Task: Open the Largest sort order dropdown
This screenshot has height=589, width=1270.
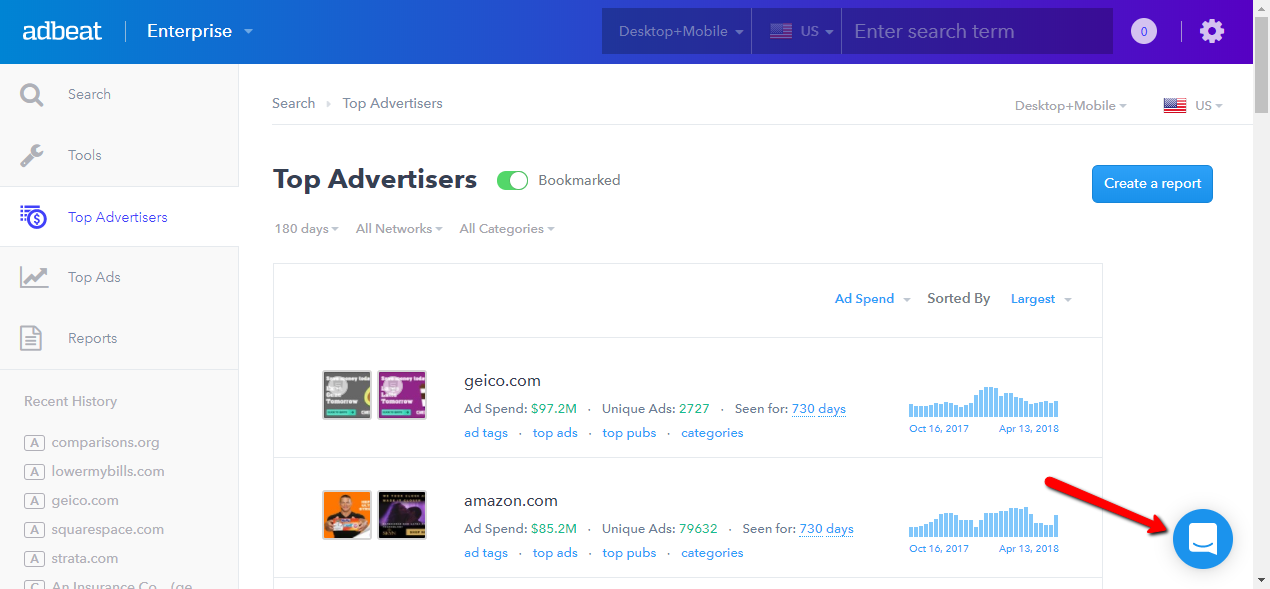Action: click(x=1041, y=299)
